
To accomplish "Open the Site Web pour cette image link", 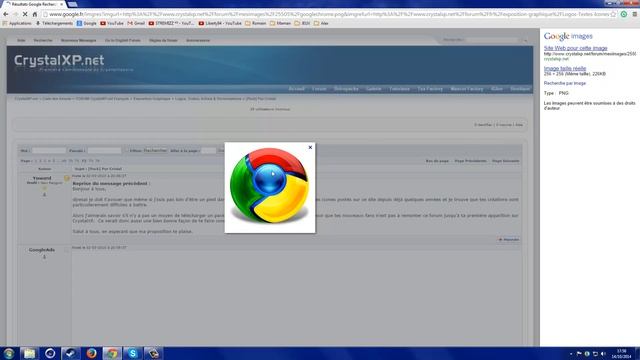I will coord(576,48).
